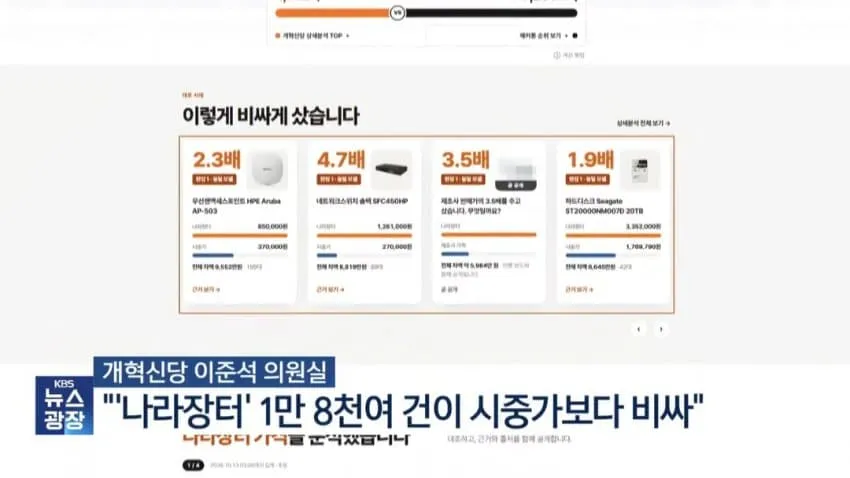Click the orange segment of the comparison bar
Image resolution: width=850 pixels, height=478 pixels.
pos(333,13)
